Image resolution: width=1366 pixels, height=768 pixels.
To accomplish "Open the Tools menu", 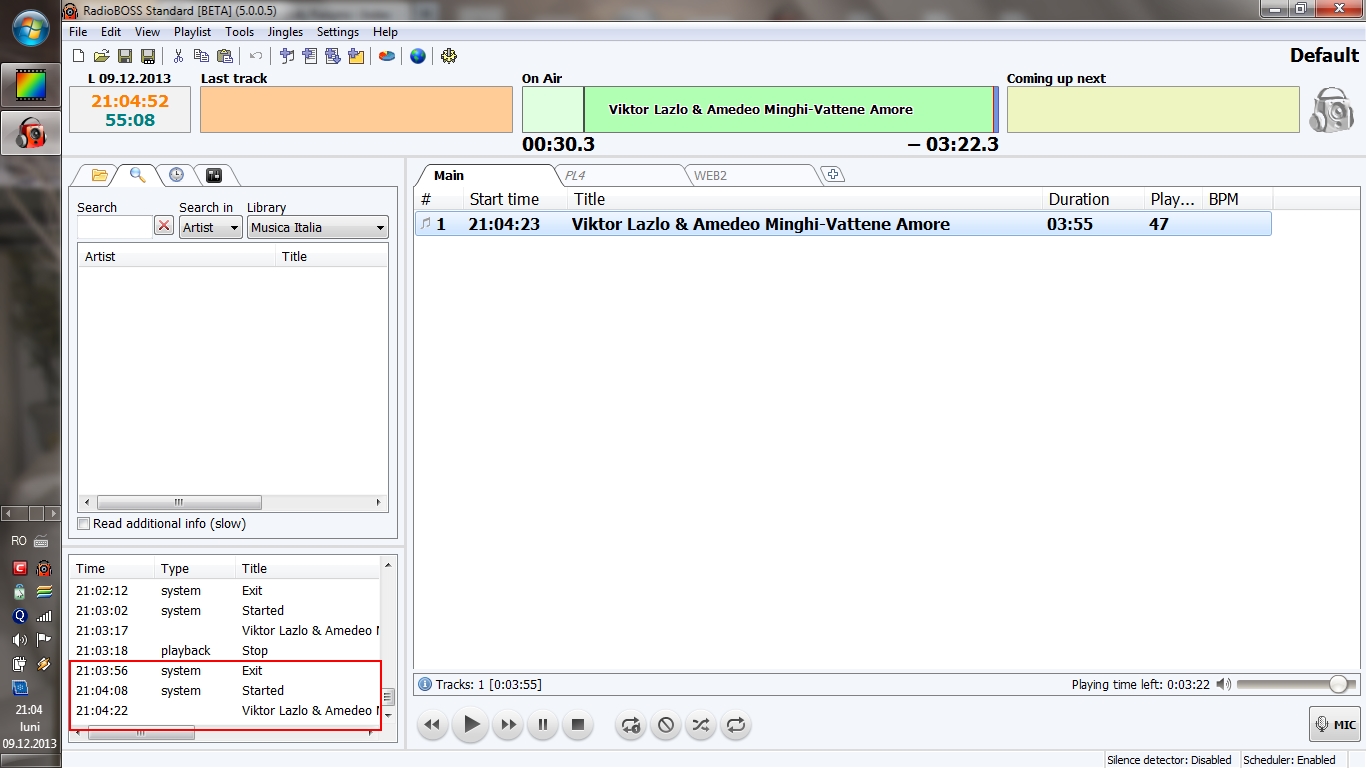I will (239, 32).
